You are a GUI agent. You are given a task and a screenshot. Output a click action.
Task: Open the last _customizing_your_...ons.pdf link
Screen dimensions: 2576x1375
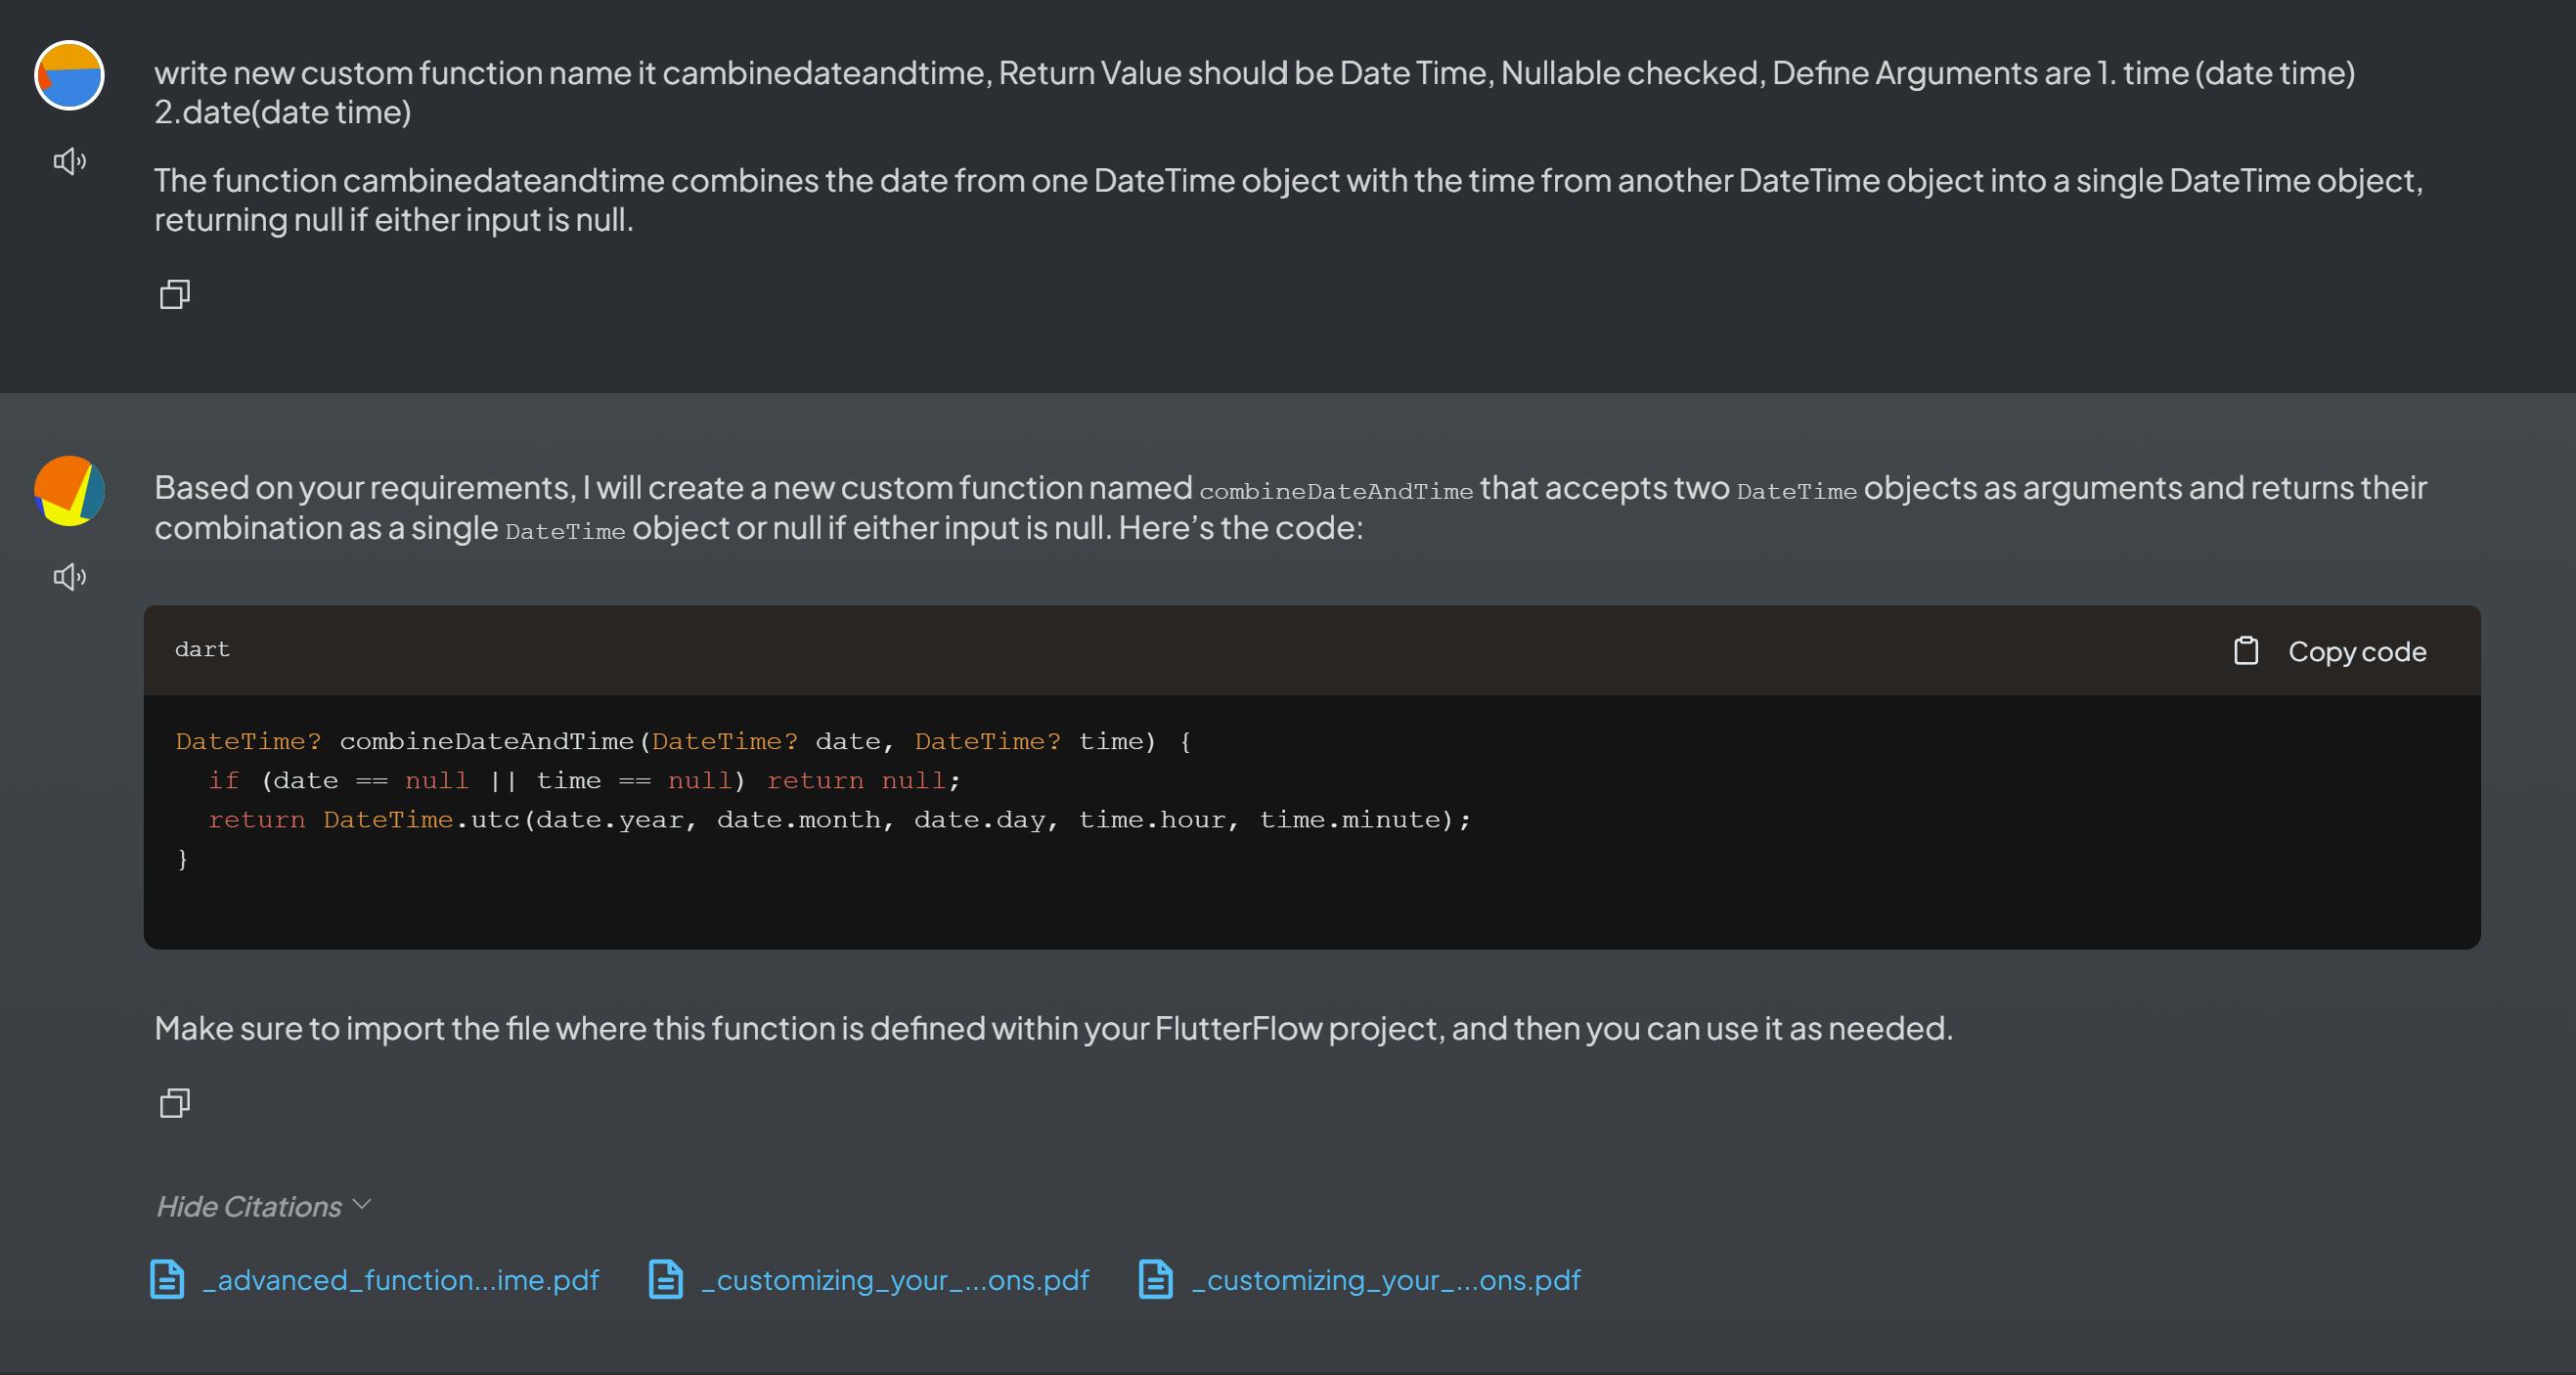[x=1386, y=1280]
